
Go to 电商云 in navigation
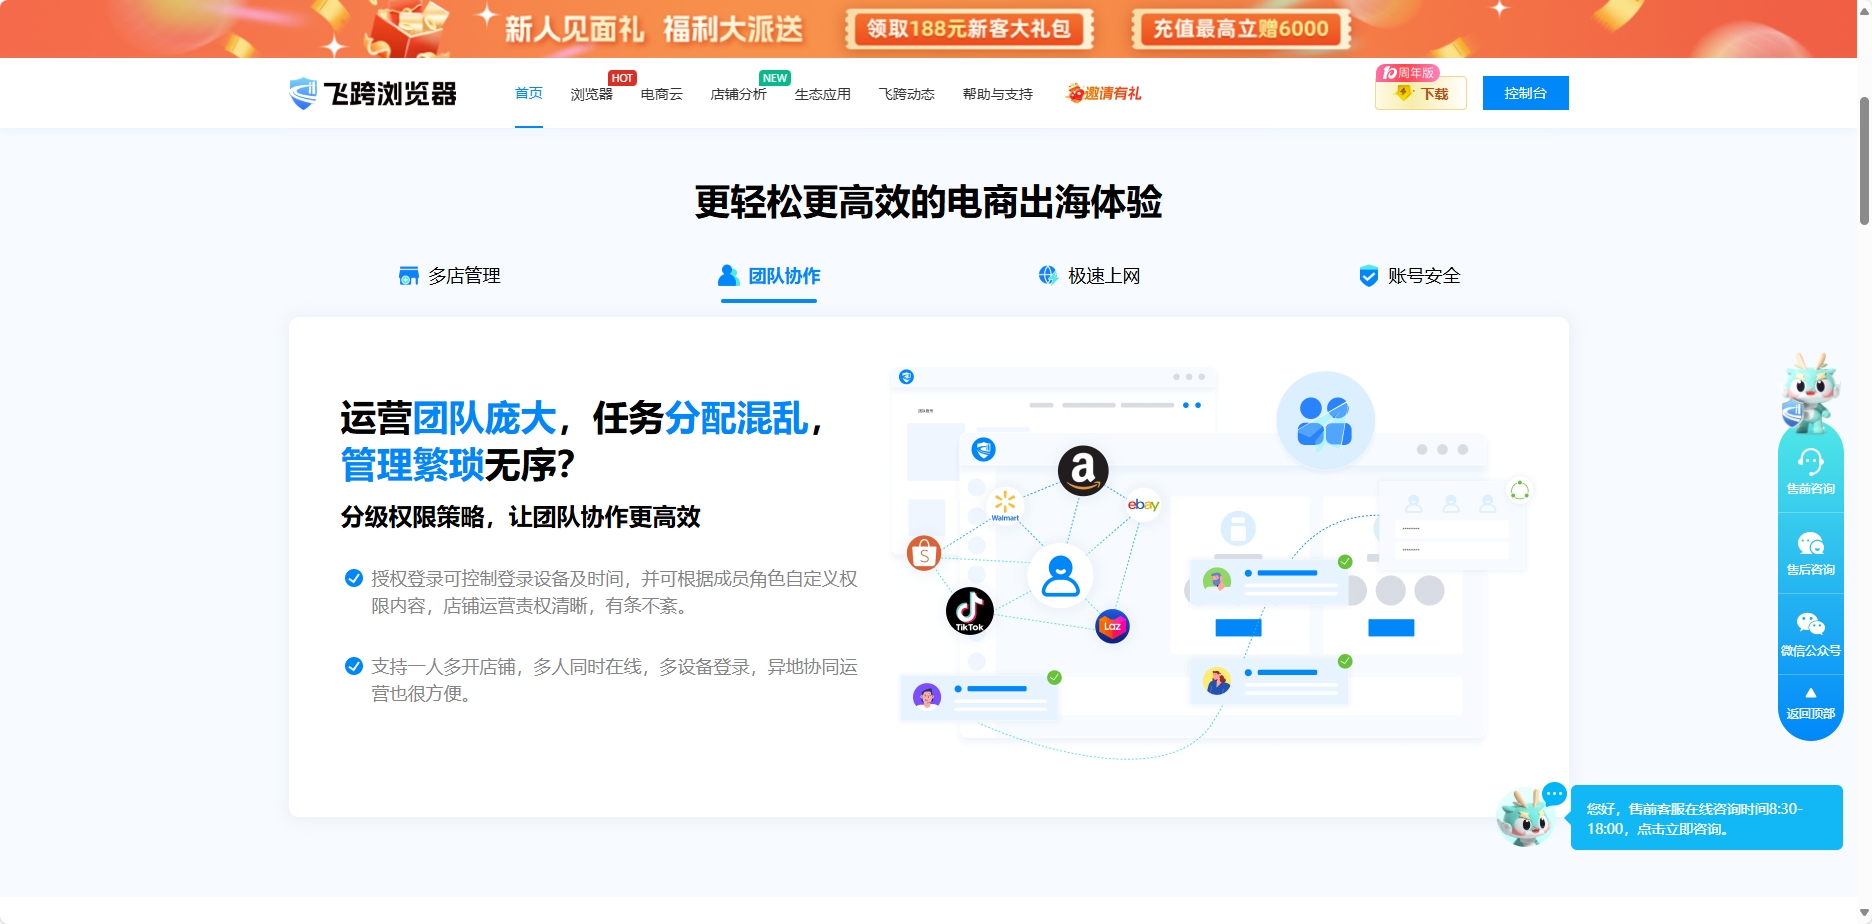662,94
